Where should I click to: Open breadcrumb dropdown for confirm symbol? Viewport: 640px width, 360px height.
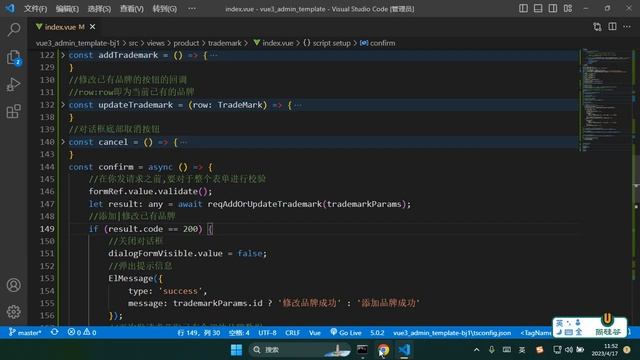pos(378,43)
